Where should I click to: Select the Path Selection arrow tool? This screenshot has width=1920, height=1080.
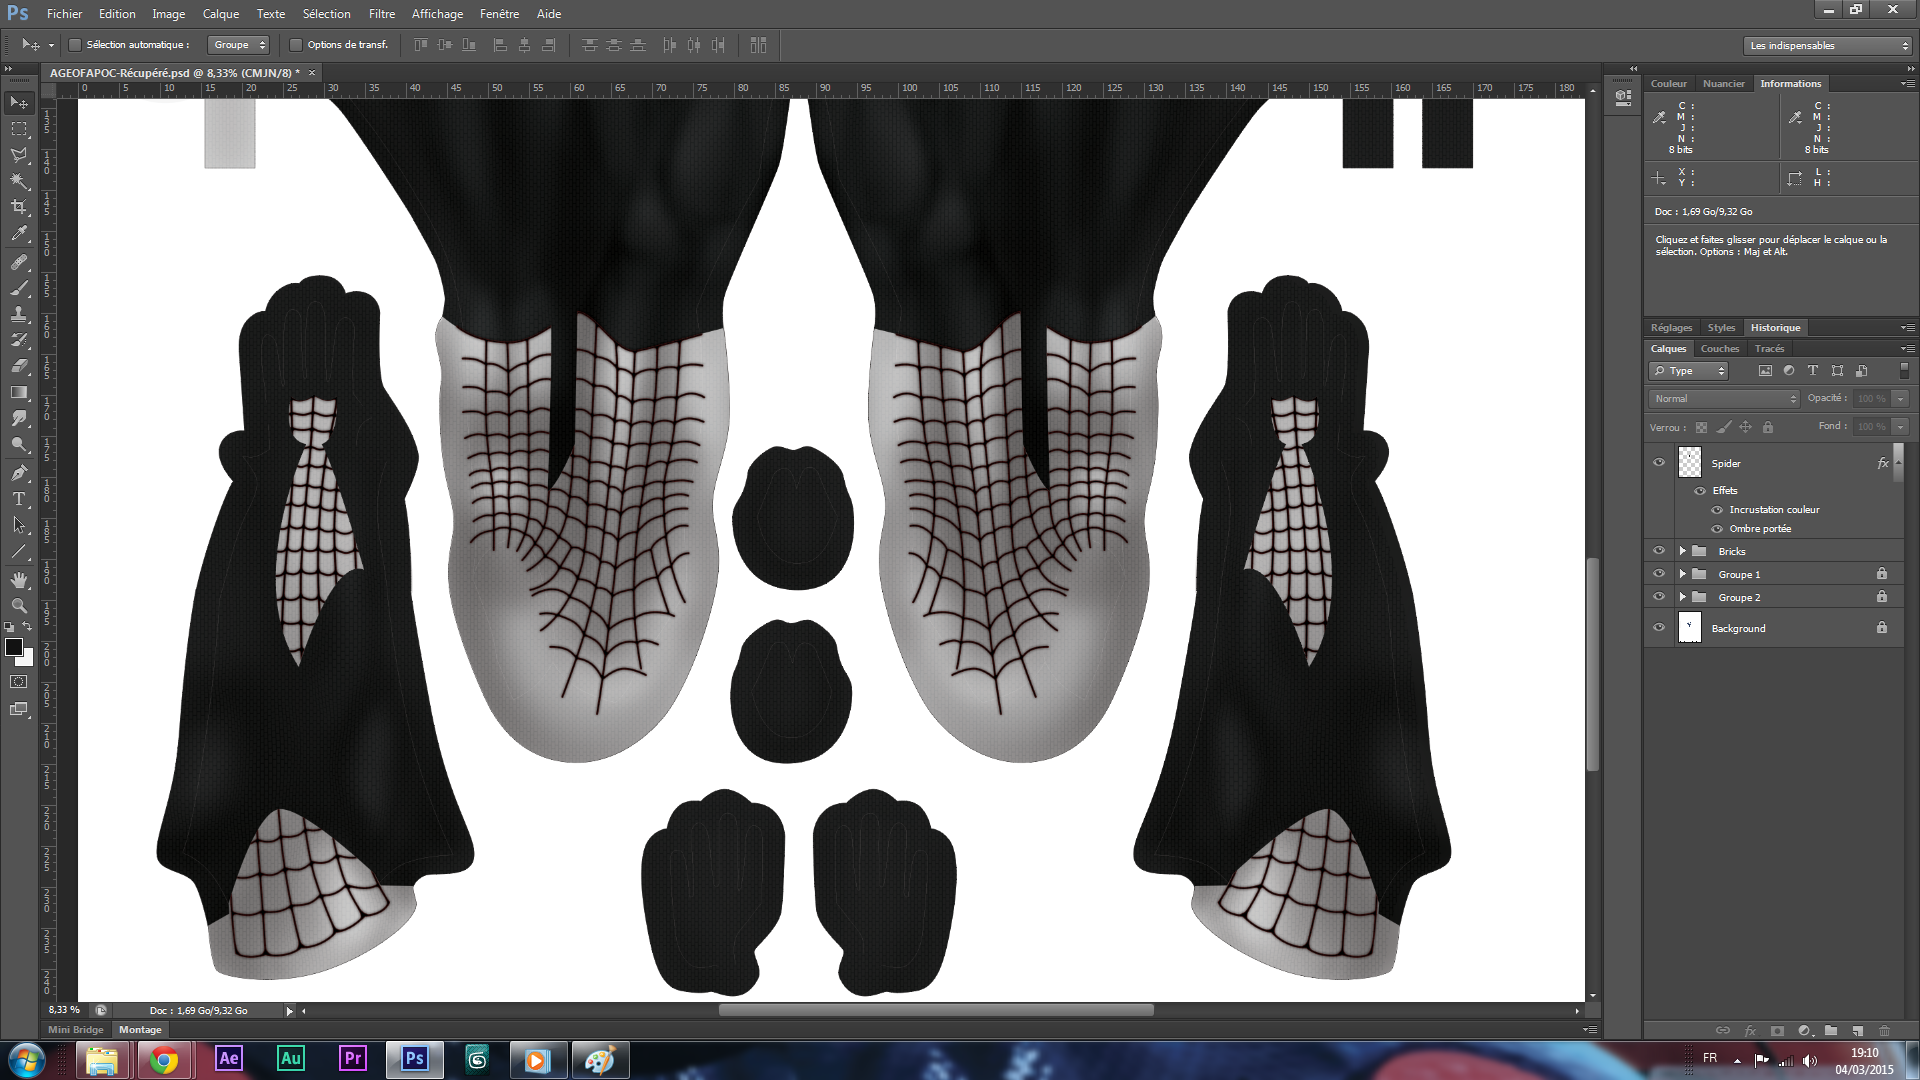(19, 524)
